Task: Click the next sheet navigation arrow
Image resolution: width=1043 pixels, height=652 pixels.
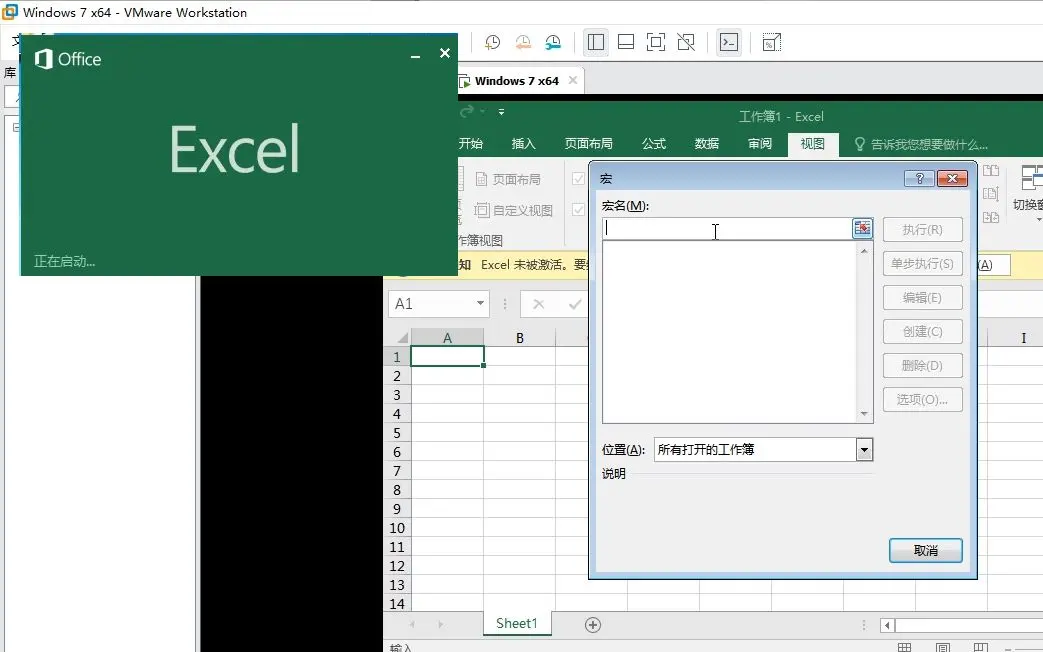Action: [x=440, y=624]
